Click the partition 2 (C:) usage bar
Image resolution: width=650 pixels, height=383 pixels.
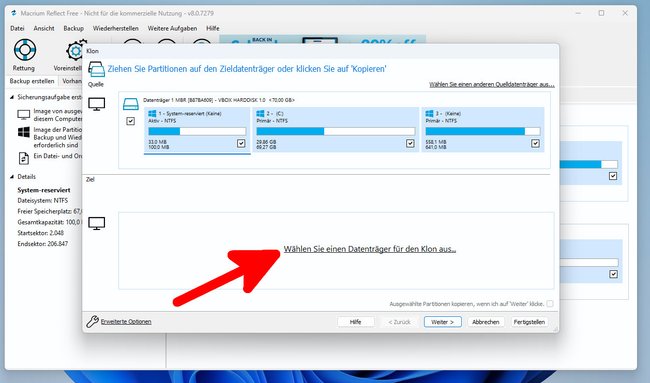click(x=336, y=131)
